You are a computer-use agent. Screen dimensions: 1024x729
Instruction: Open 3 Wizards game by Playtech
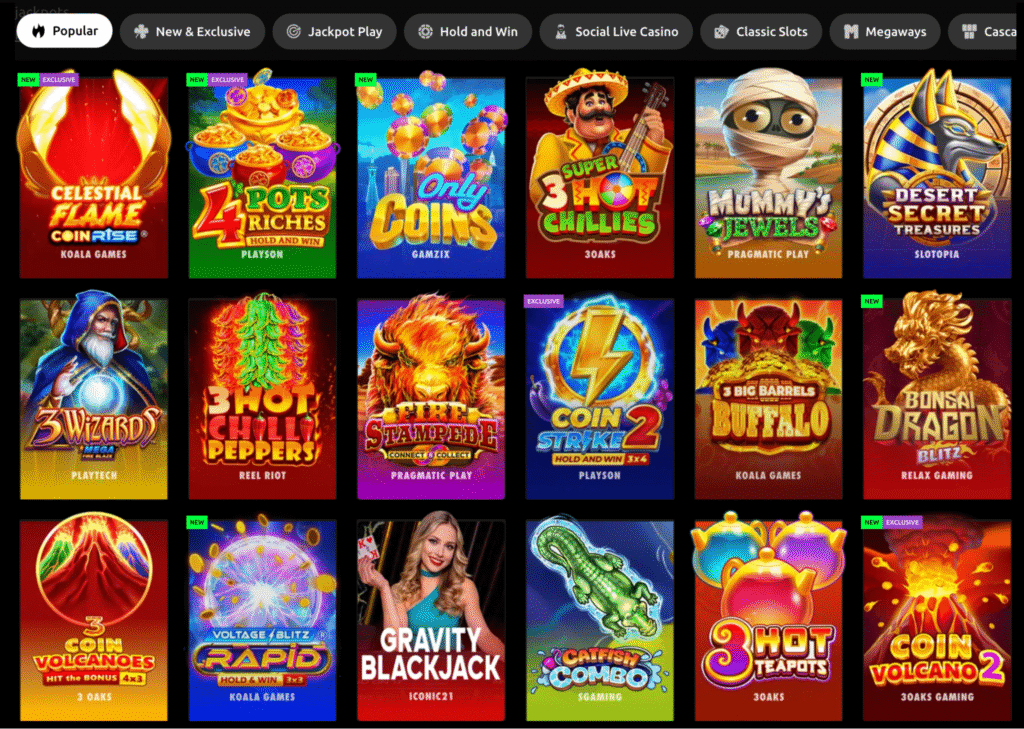click(x=93, y=397)
